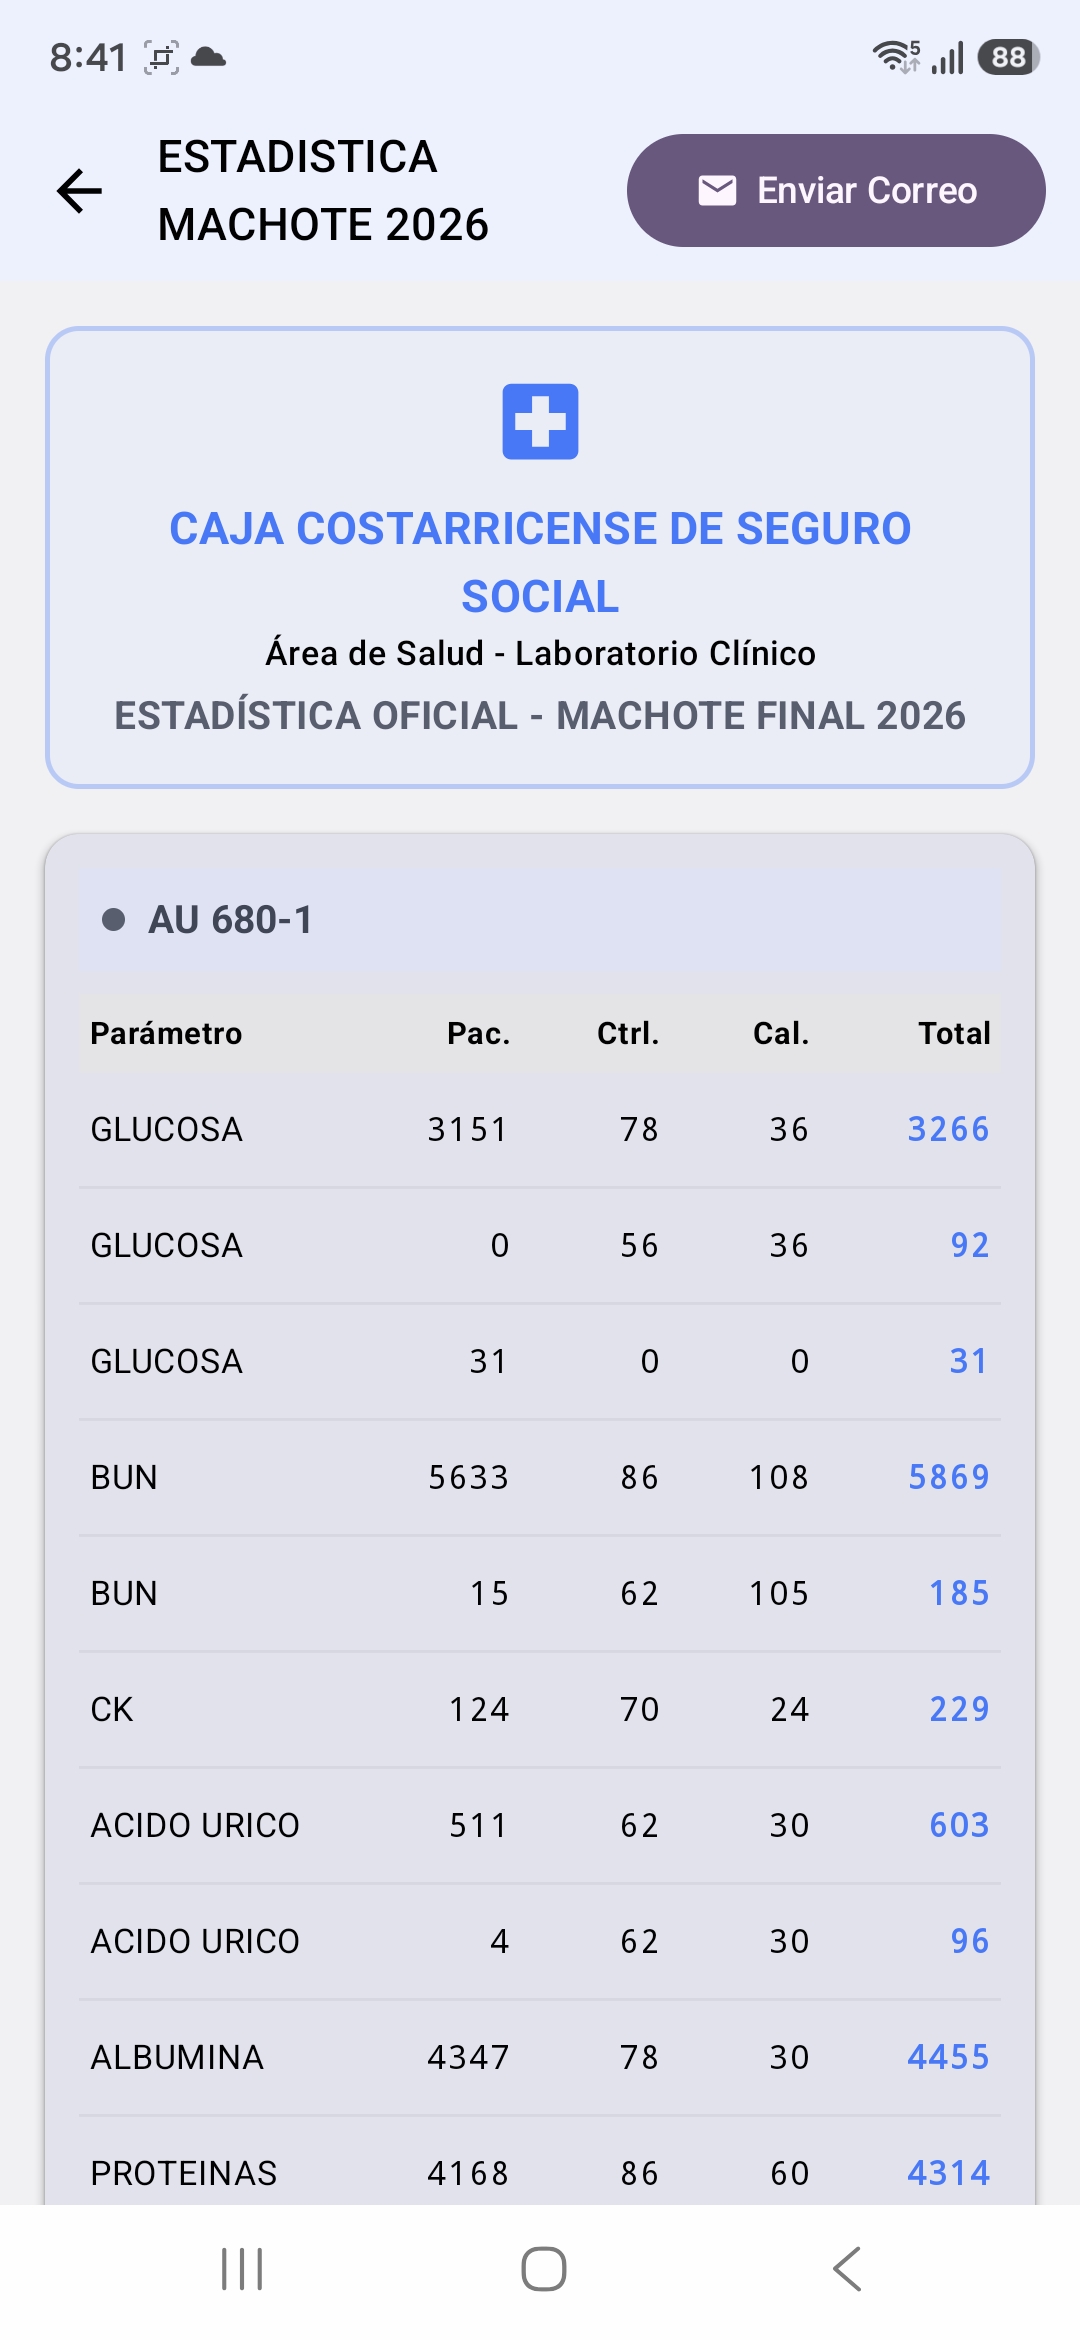Viewport: 1080px width, 2340px height.
Task: Select the AU 680-1 section header
Action: (540, 920)
